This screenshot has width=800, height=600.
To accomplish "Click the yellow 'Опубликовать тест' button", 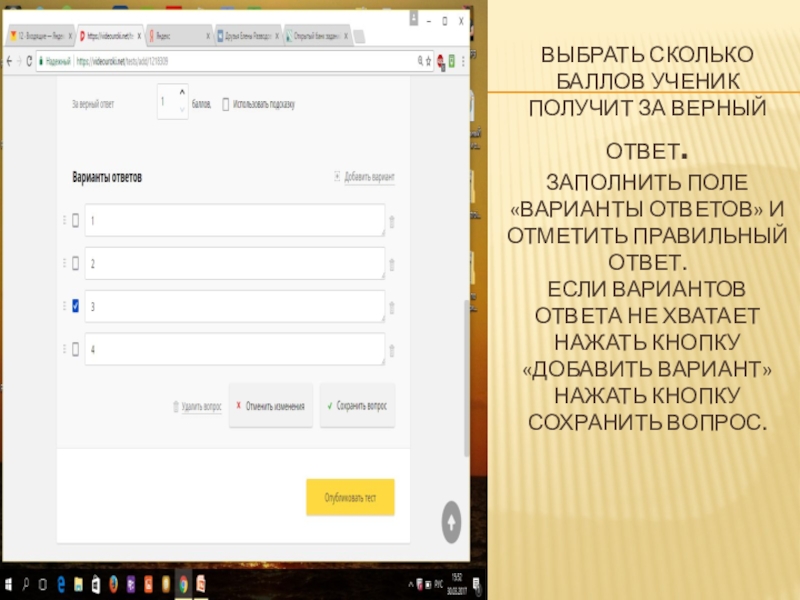I will click(x=350, y=497).
